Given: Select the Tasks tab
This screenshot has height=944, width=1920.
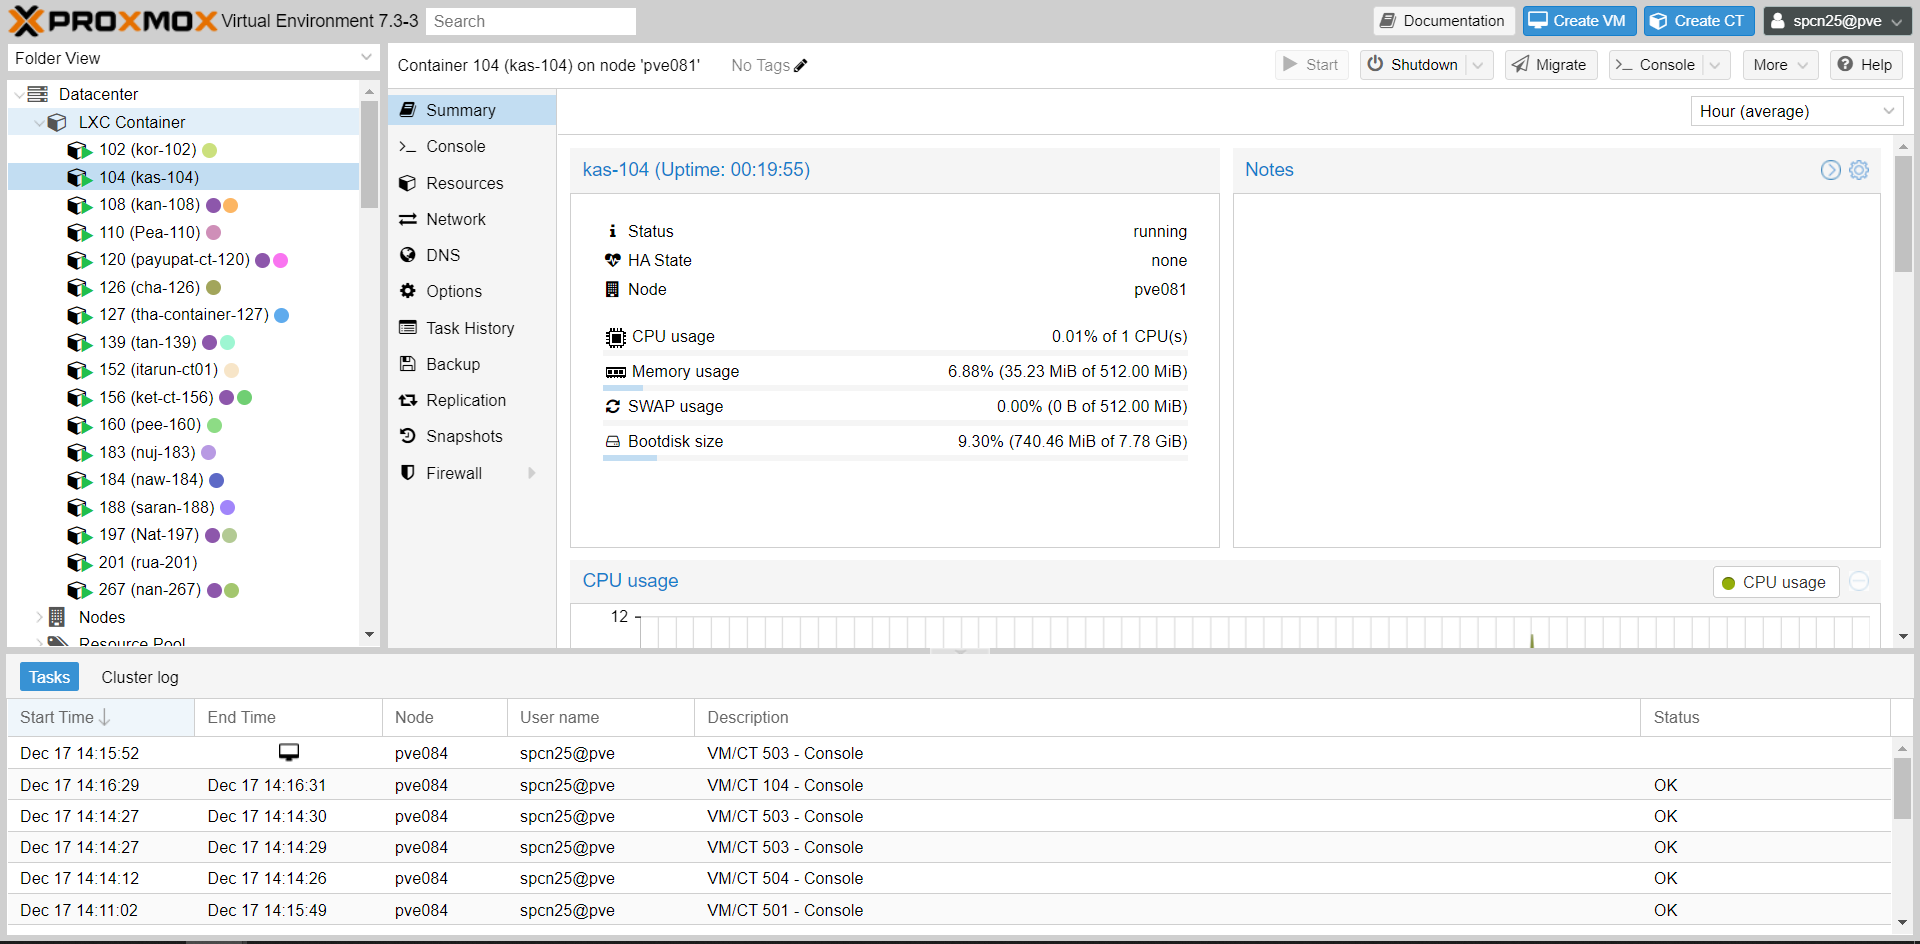Looking at the screenshot, I should point(49,677).
